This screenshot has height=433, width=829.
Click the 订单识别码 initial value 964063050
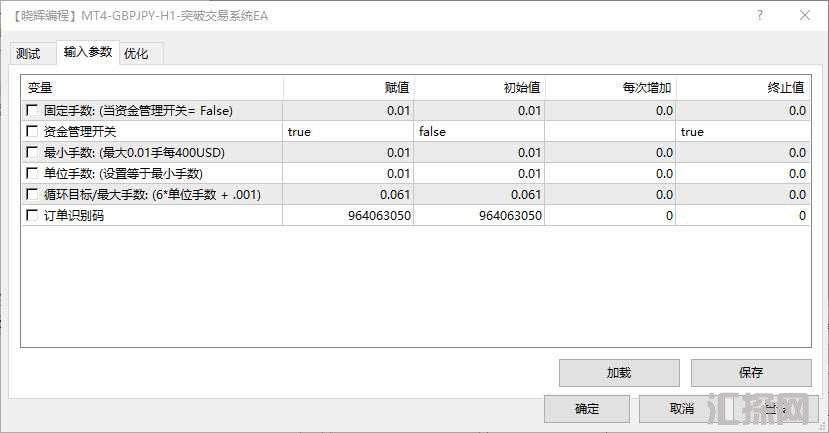(479, 216)
